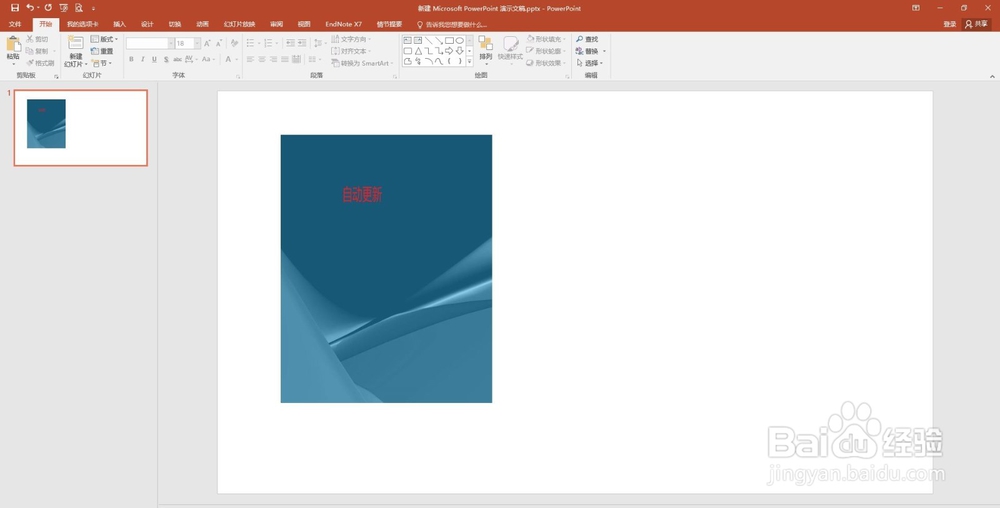This screenshot has width=1000, height=508.
Task: Click the 格式刷 format painter button
Action: click(40, 63)
